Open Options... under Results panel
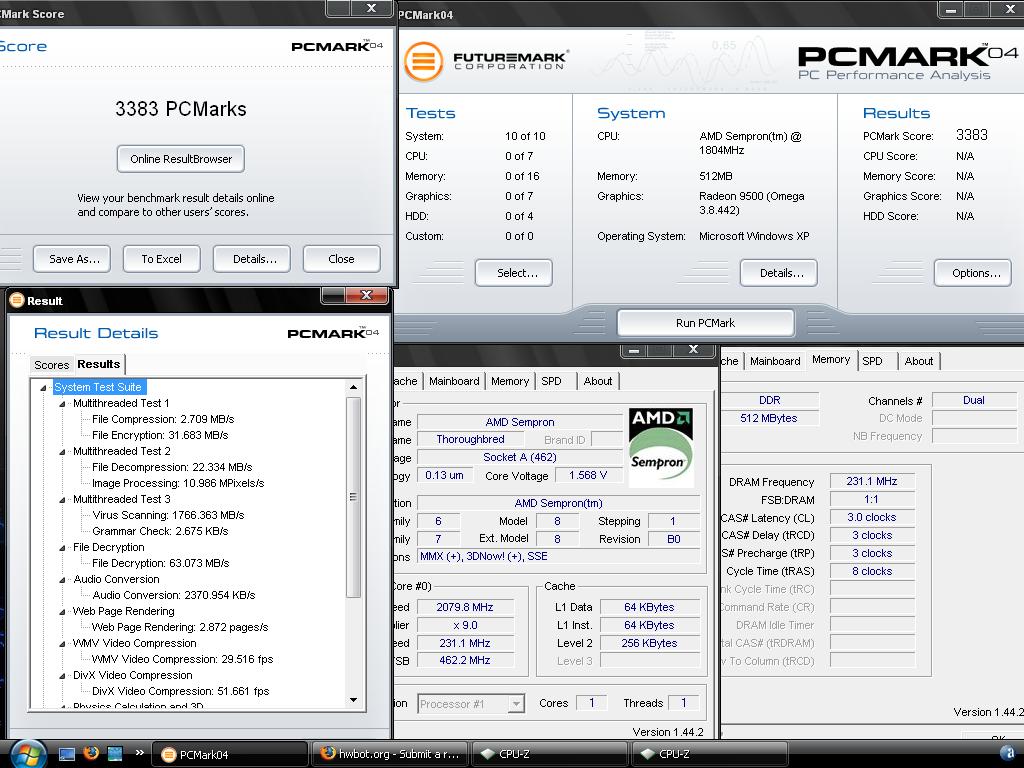The width and height of the screenshot is (1024, 768). 973,273
